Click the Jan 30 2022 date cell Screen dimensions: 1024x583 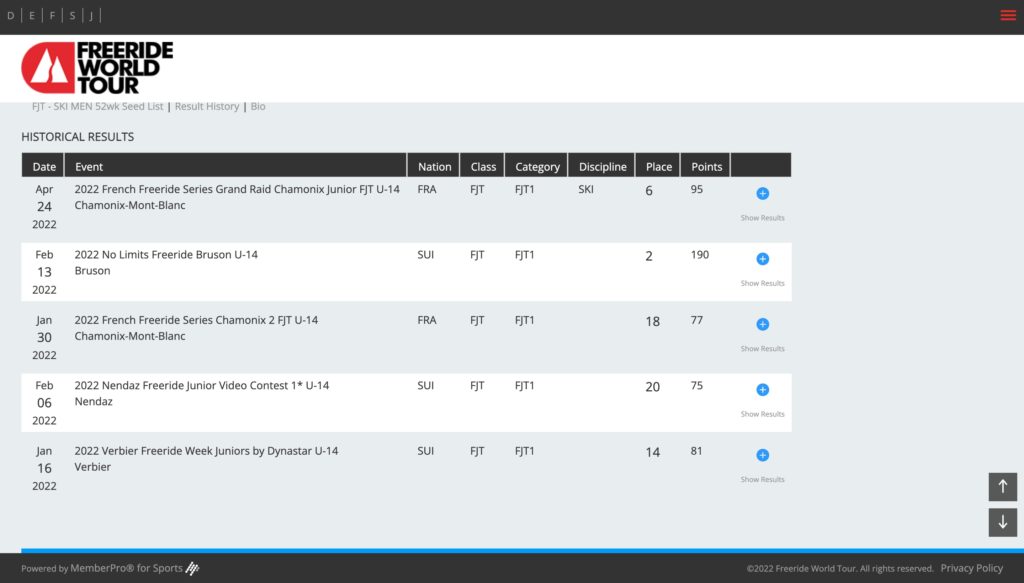click(x=44, y=337)
